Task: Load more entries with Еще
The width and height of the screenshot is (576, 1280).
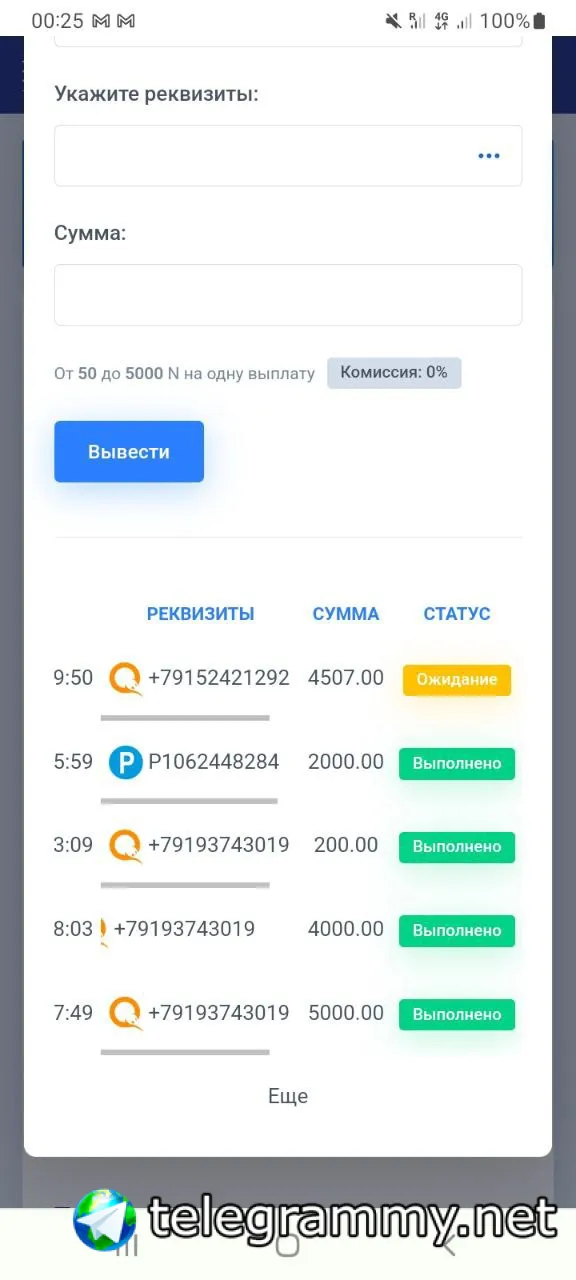Action: (x=288, y=1096)
